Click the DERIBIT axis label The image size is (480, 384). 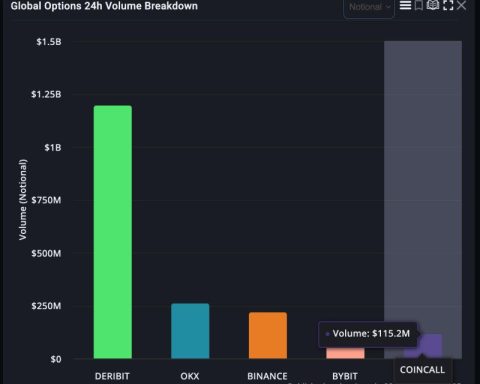tap(112, 376)
